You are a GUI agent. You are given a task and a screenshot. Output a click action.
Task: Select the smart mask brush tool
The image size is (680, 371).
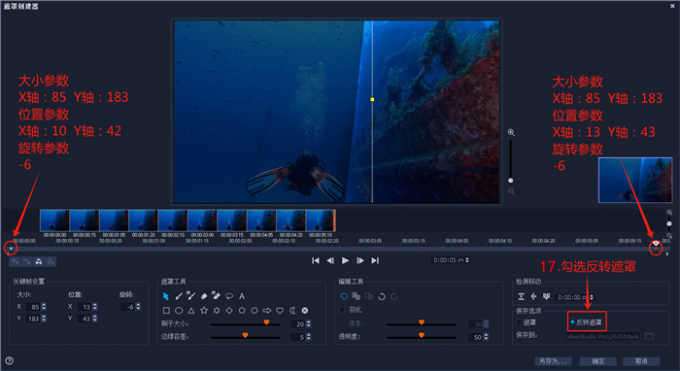tap(191, 296)
